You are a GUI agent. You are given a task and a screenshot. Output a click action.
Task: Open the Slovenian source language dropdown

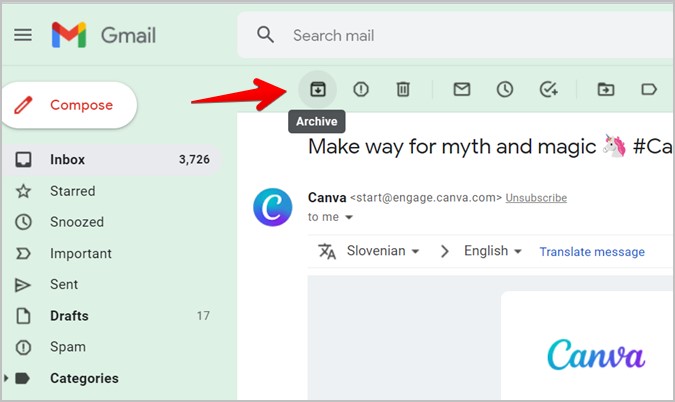pyautogui.click(x=383, y=251)
